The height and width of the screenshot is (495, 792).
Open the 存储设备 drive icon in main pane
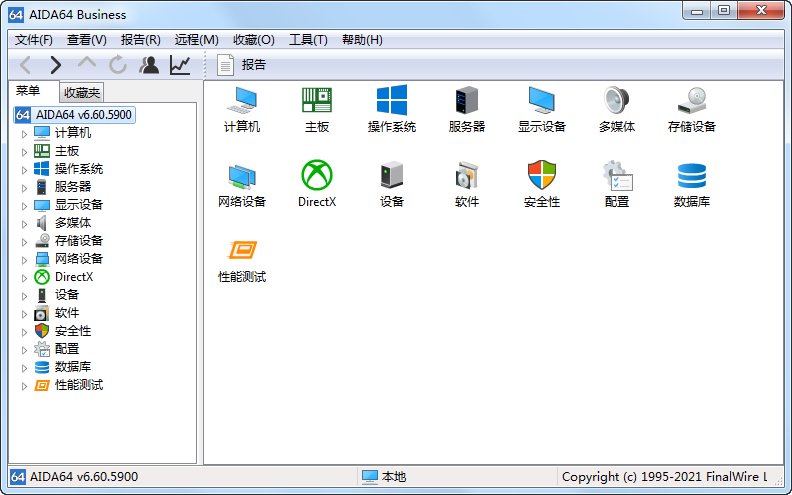pos(691,109)
